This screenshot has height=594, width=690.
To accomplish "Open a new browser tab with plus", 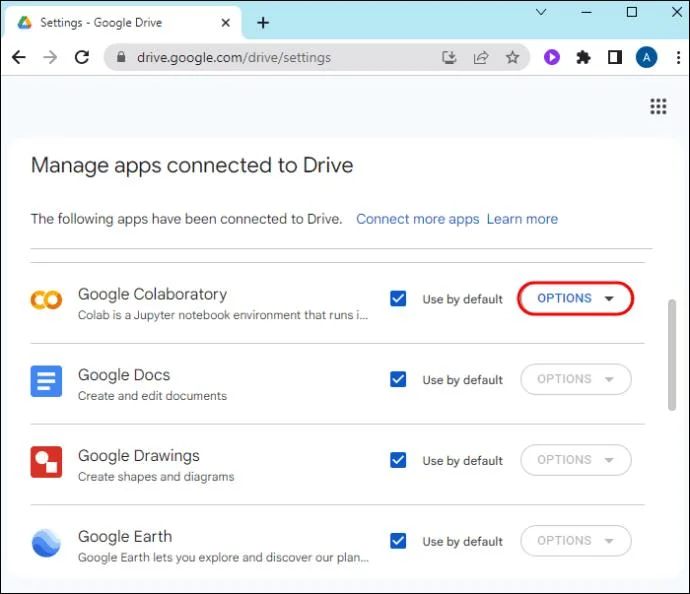I will tap(263, 22).
